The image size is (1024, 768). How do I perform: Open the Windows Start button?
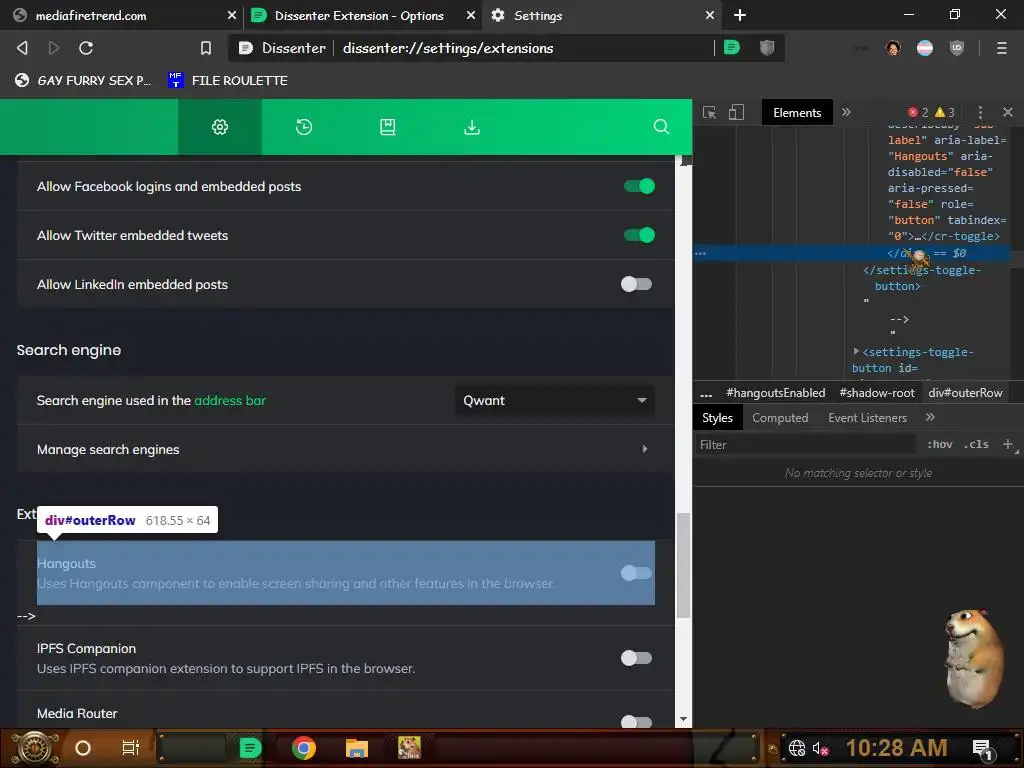35,748
